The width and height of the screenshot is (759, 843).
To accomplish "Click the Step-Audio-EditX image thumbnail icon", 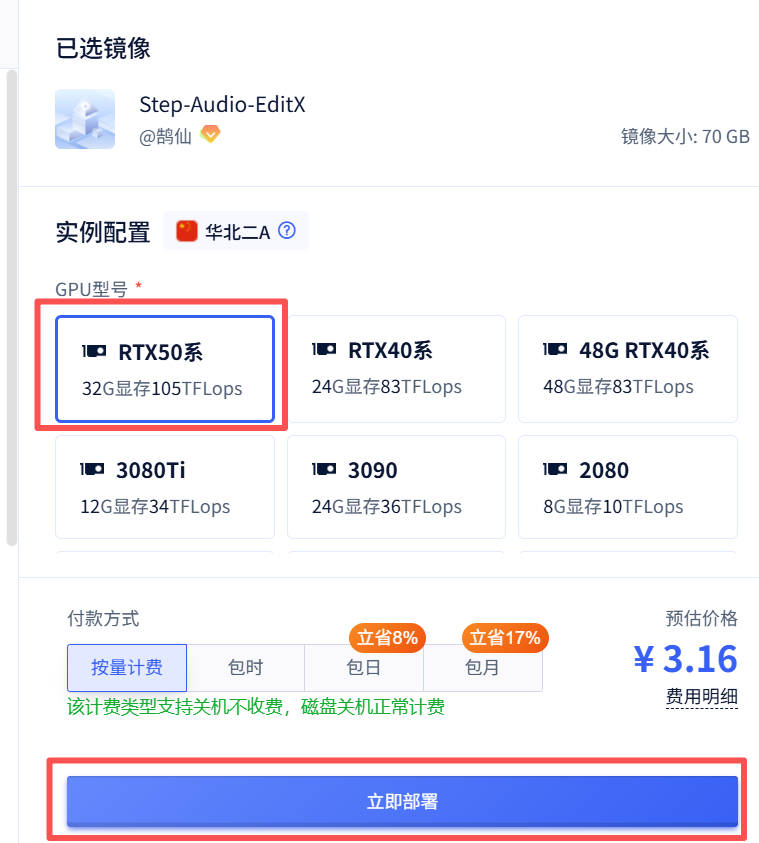I will (84, 119).
